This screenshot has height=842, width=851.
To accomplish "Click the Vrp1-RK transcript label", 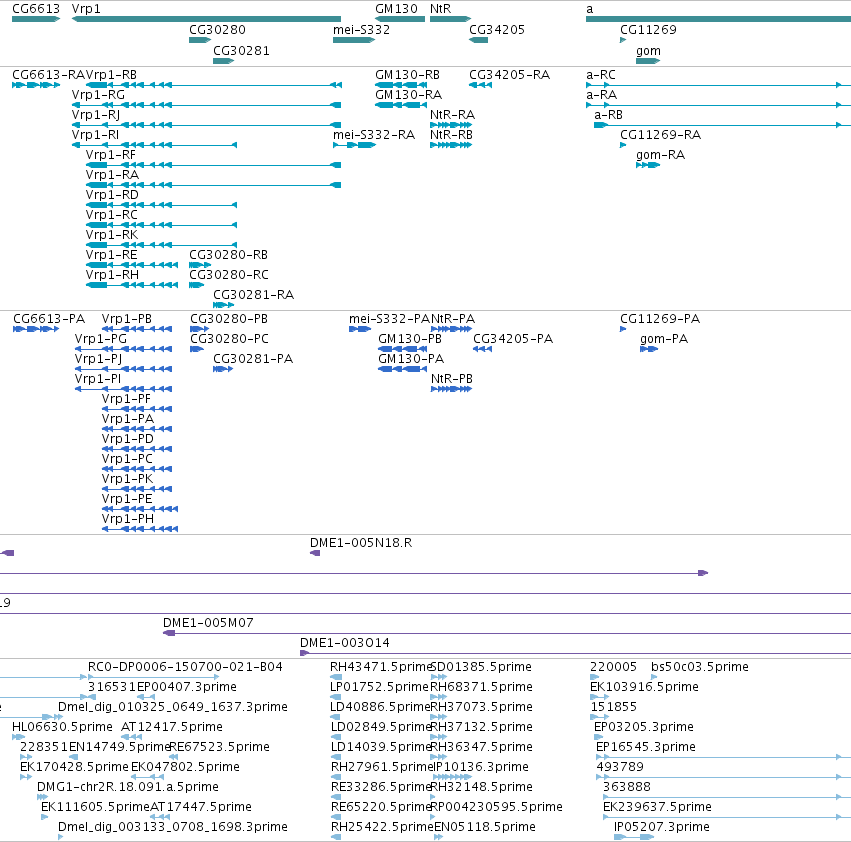I will (x=112, y=235).
